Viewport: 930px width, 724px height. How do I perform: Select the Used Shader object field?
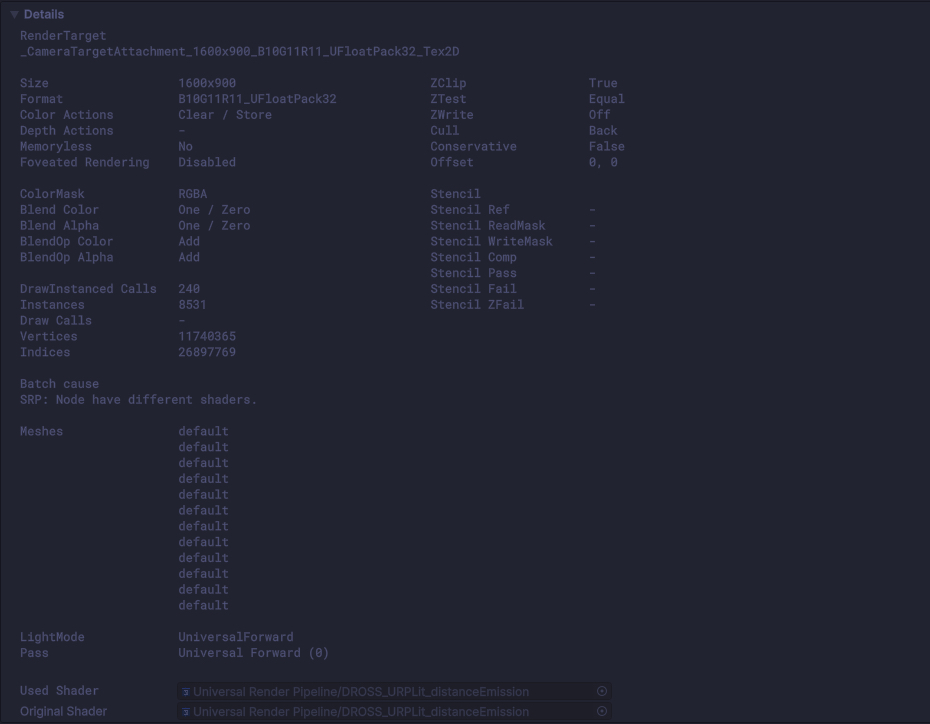coord(390,691)
